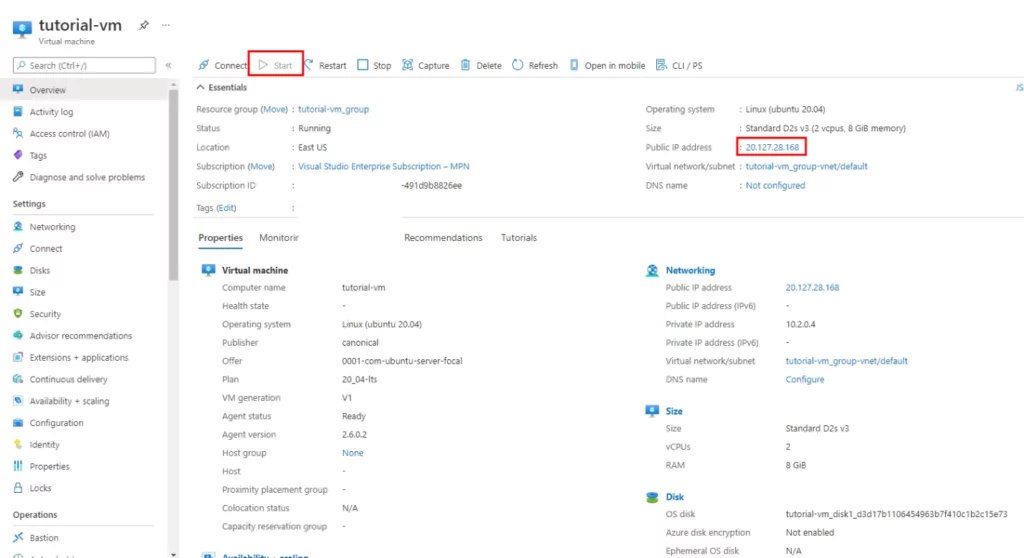This screenshot has width=1024, height=558.
Task: Switch to the Monitoring tab
Action: click(x=279, y=238)
